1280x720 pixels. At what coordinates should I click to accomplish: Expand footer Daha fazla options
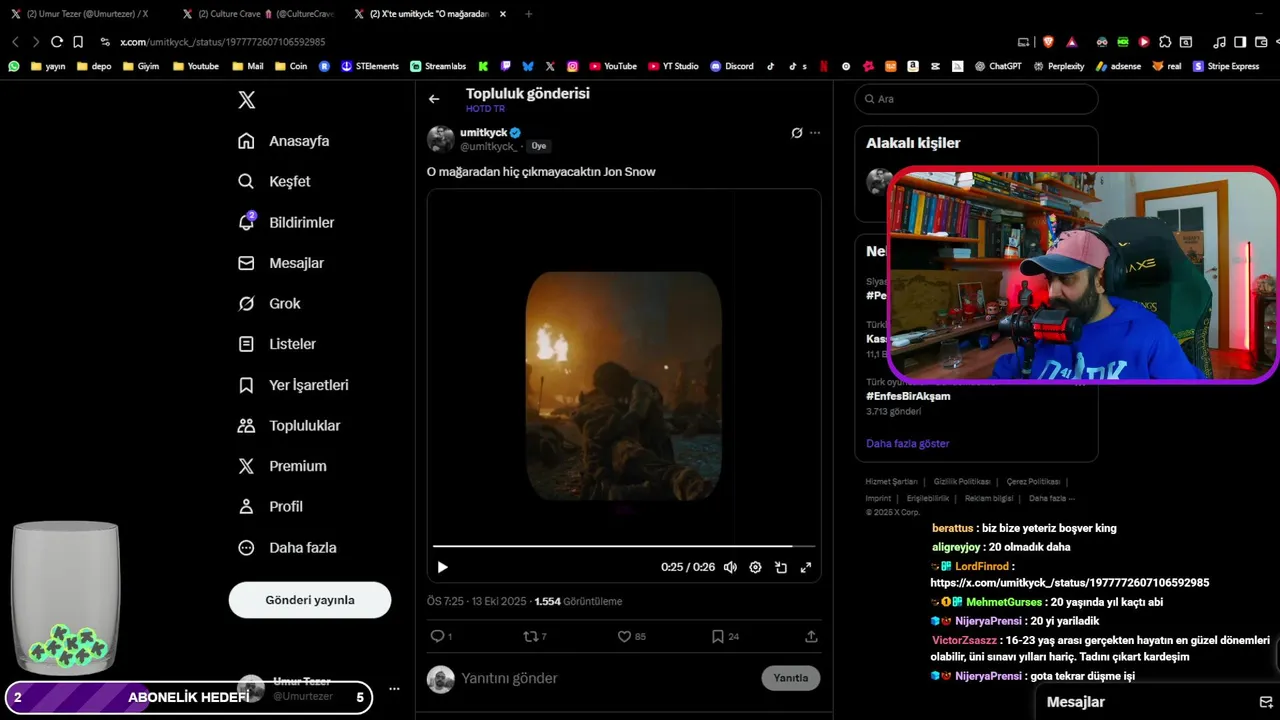pyautogui.click(x=1052, y=498)
